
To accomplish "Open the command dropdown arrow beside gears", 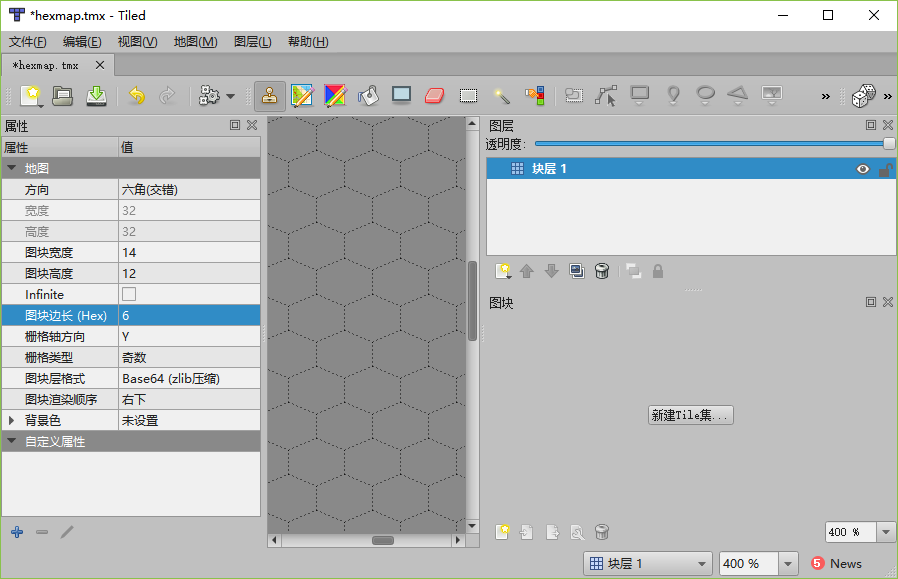I will [230, 96].
